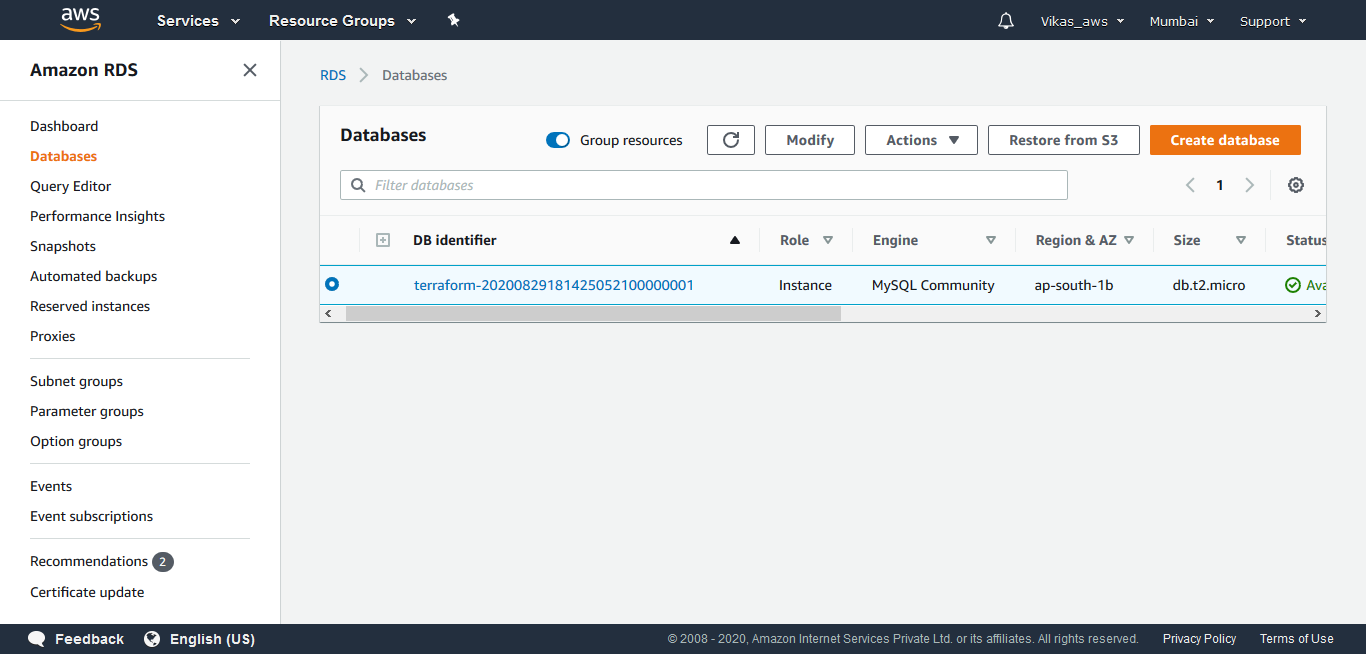Viewport: 1366px width, 654px height.
Task: Open Events page
Action: [x=51, y=486]
